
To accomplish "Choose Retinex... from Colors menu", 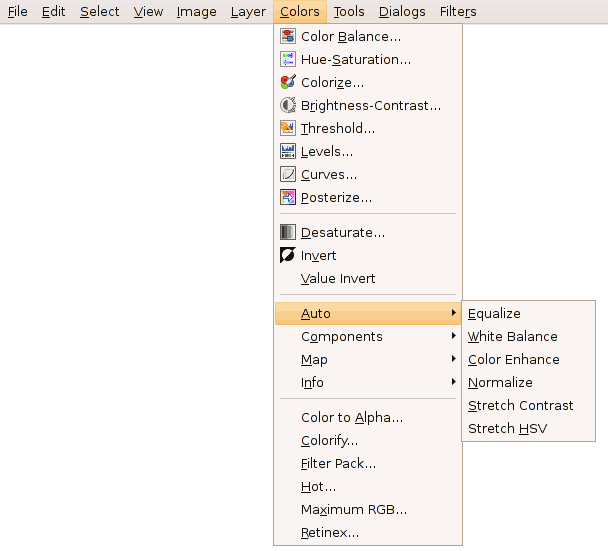I will click(368, 532).
